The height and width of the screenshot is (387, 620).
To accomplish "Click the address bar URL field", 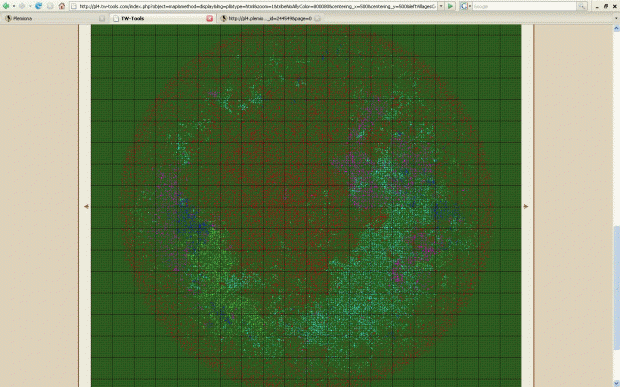I will pyautogui.click(x=253, y=6).
